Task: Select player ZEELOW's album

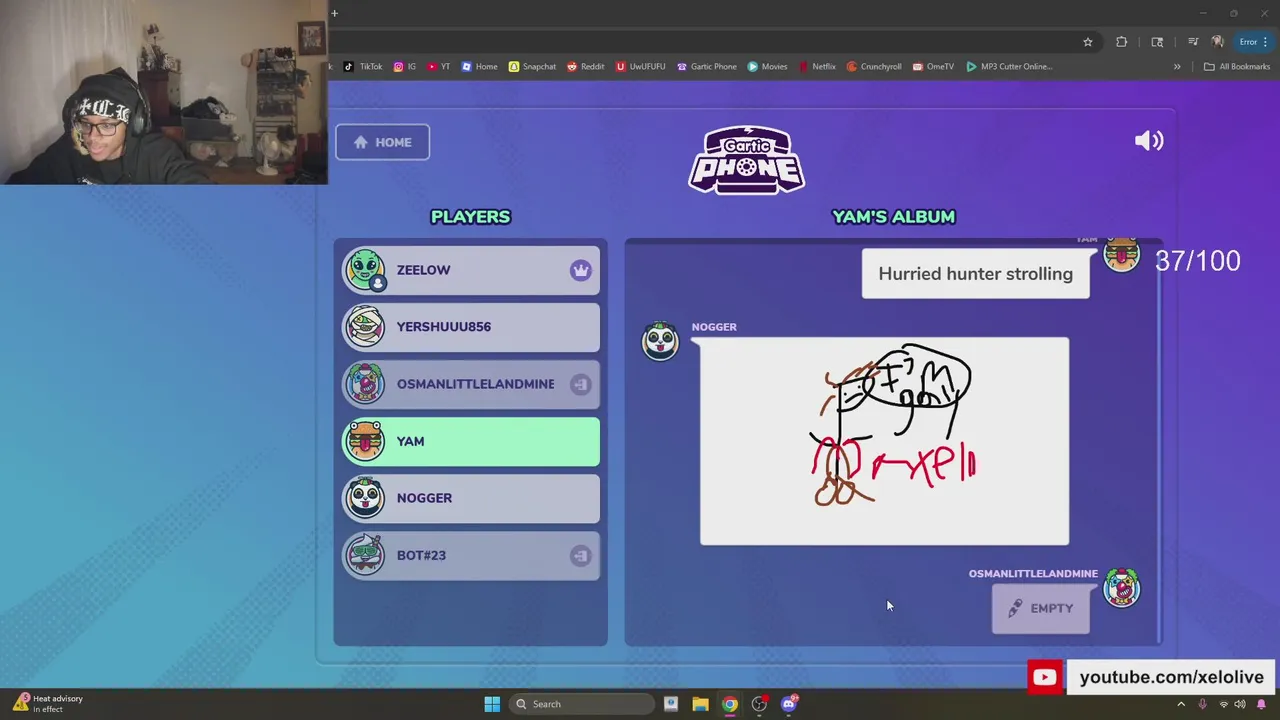Action: coord(471,270)
